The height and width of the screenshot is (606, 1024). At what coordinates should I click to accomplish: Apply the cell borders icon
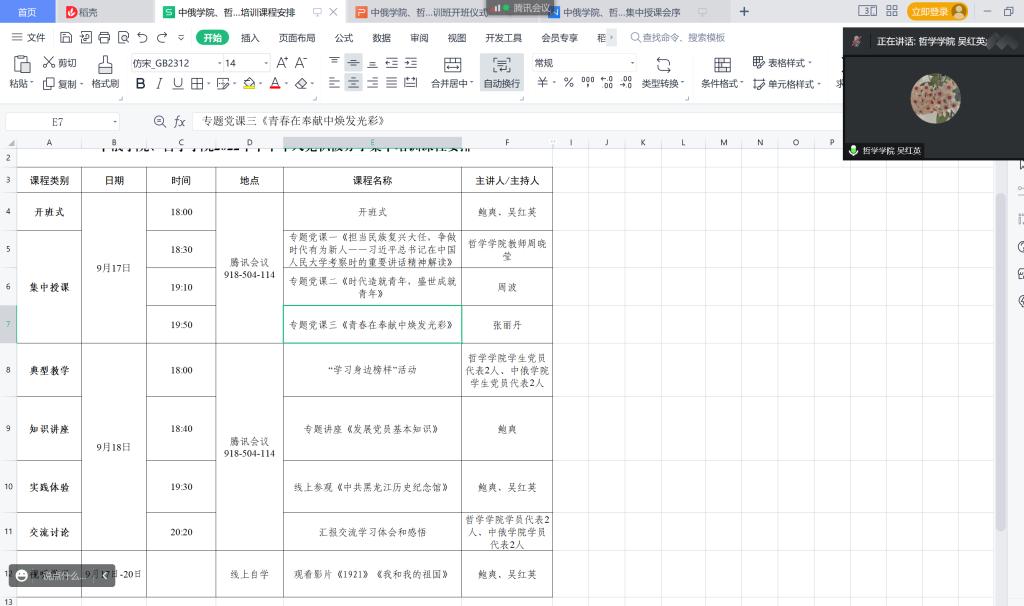pyautogui.click(x=197, y=84)
